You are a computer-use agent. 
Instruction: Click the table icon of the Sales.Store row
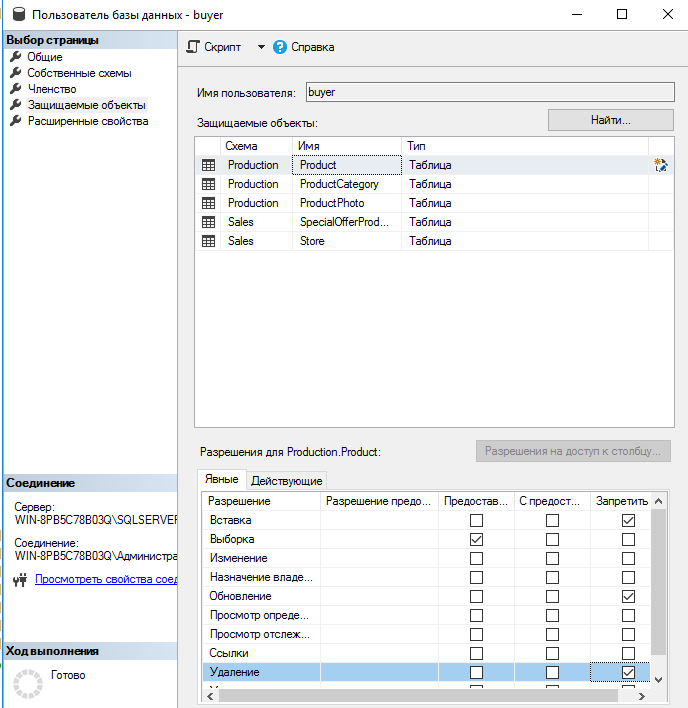pos(208,241)
